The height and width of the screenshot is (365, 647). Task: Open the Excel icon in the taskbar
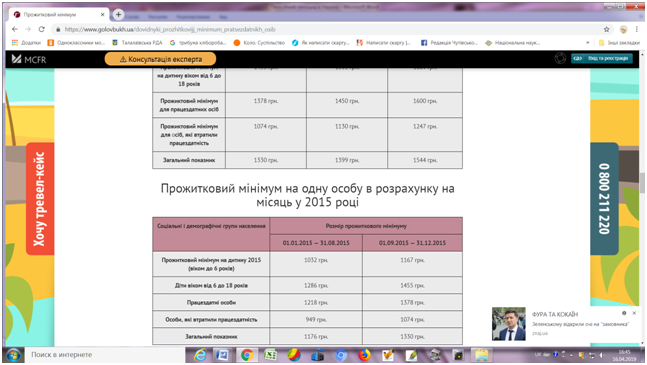point(270,355)
